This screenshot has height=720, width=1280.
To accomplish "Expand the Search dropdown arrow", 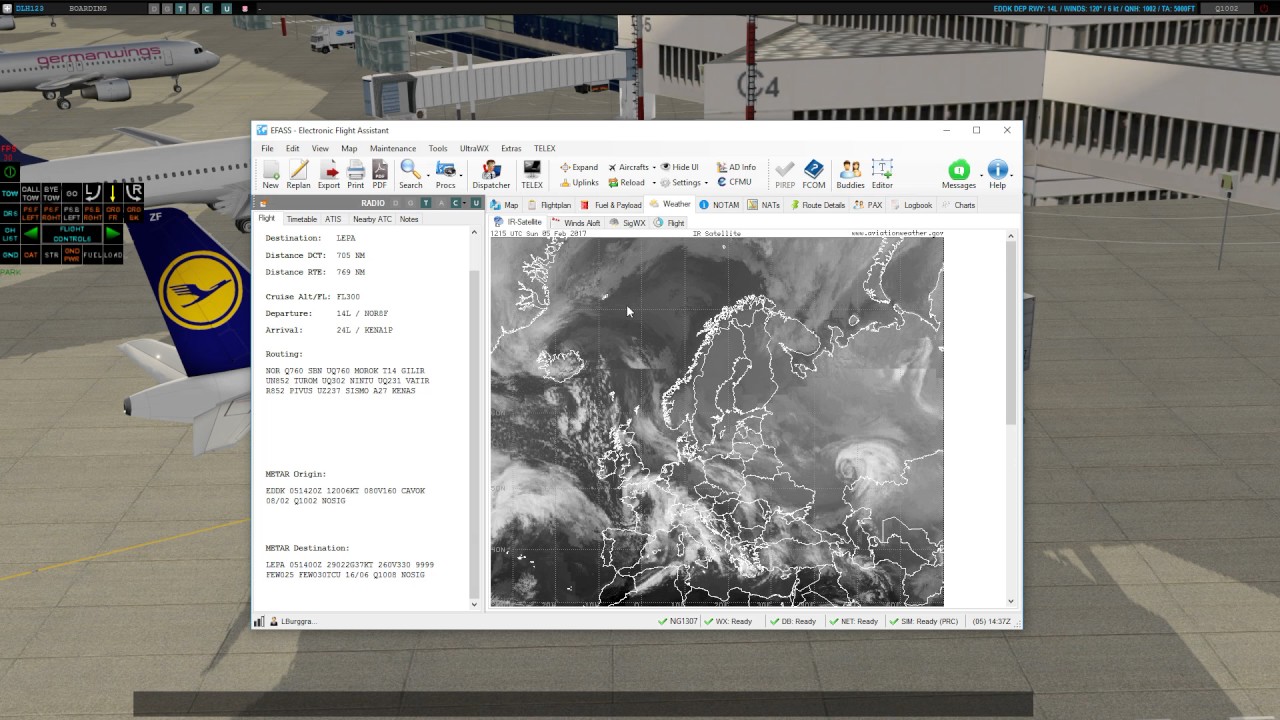I will (426, 174).
